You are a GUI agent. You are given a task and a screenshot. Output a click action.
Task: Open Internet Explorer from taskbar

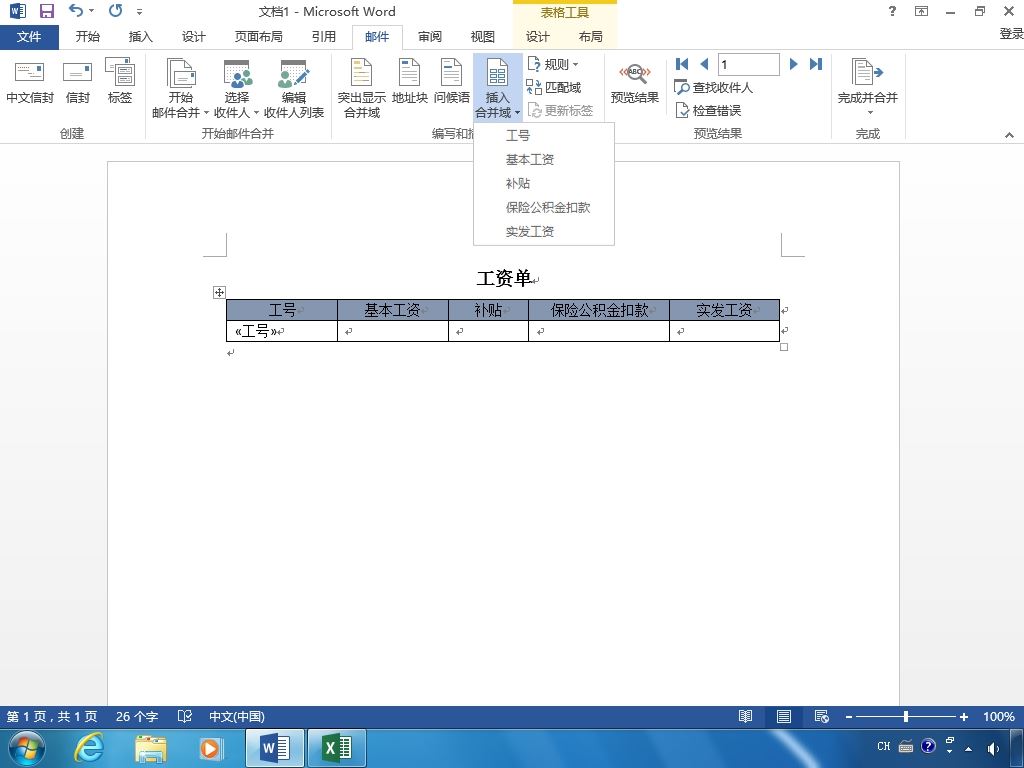88,748
